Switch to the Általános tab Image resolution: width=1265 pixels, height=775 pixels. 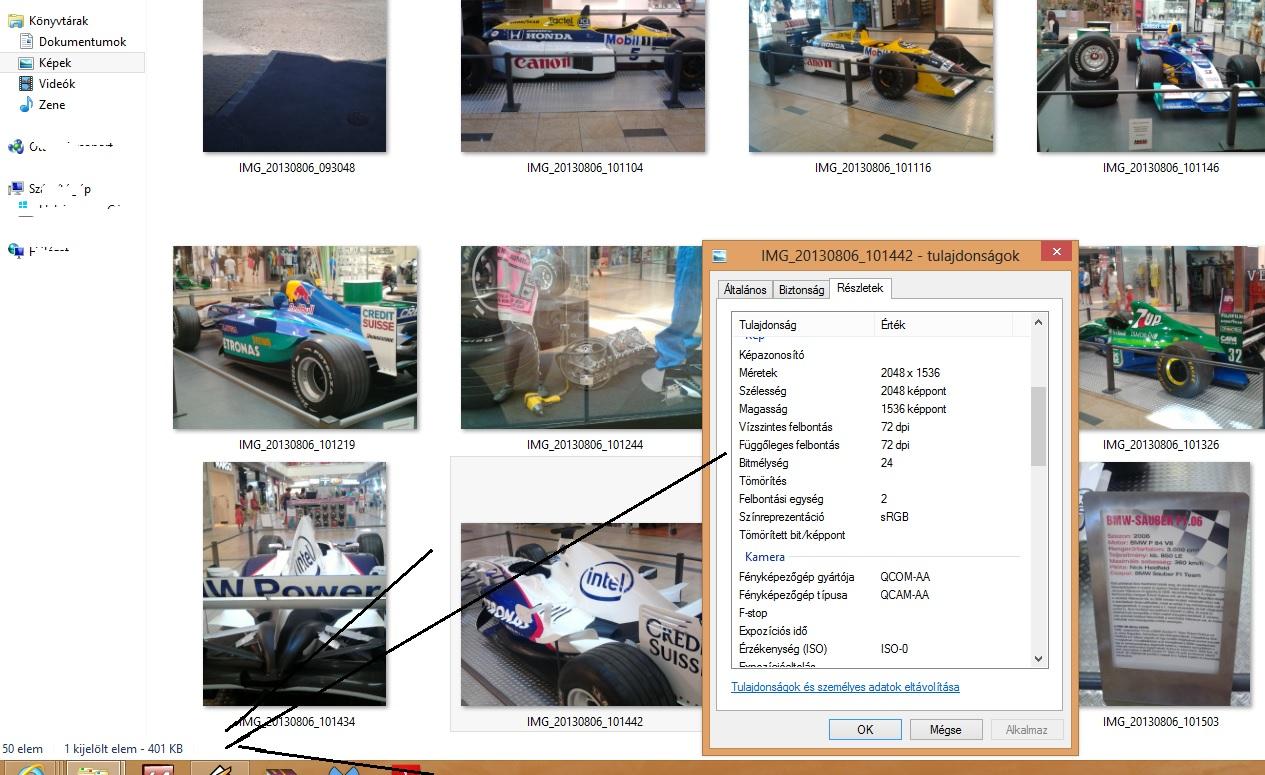pyautogui.click(x=745, y=289)
